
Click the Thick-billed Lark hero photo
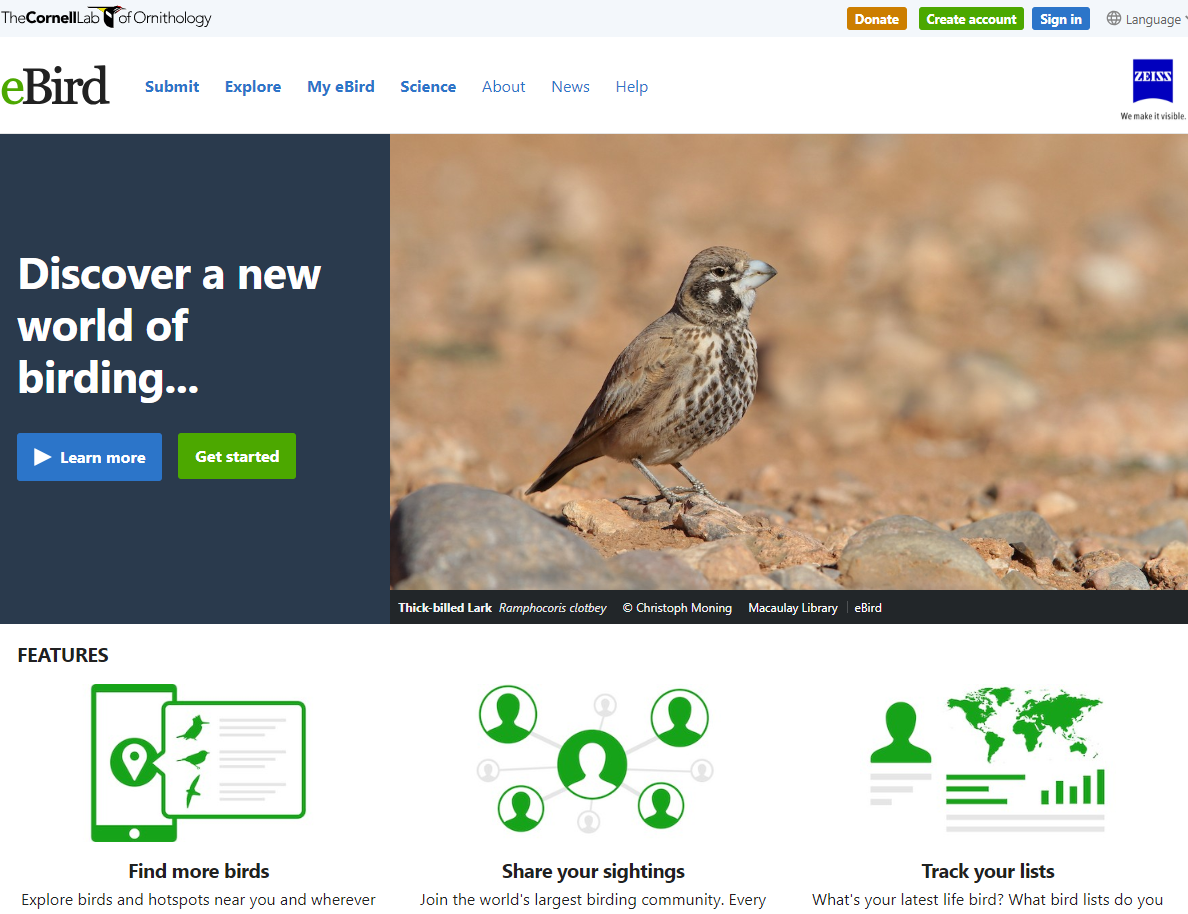[789, 362]
